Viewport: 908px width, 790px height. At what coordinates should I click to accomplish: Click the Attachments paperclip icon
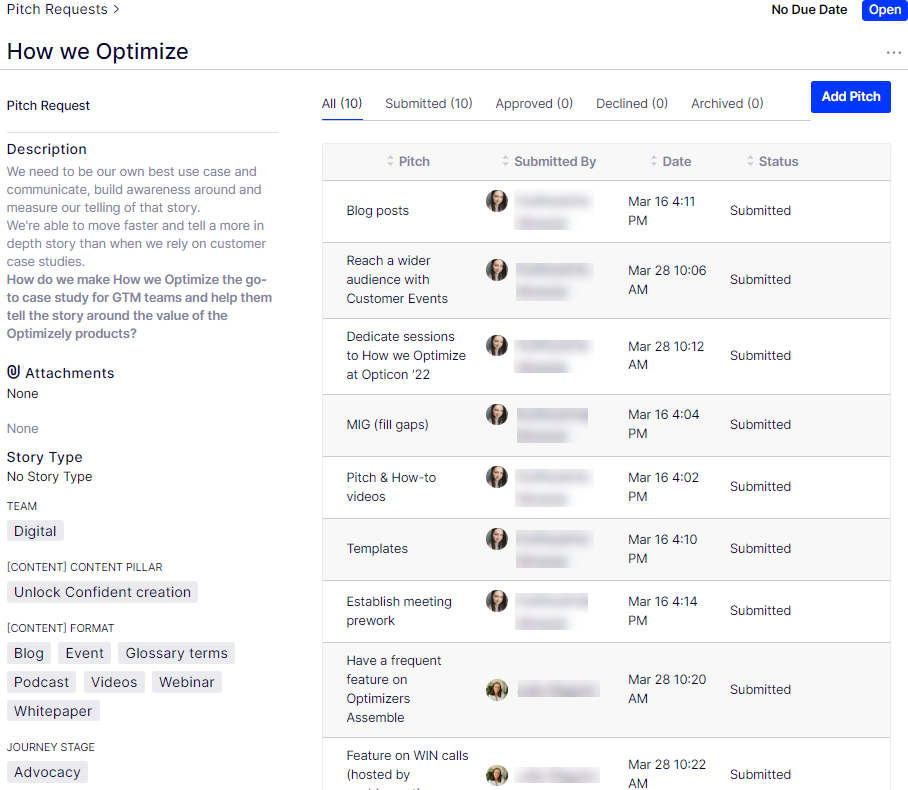pyautogui.click(x=13, y=372)
